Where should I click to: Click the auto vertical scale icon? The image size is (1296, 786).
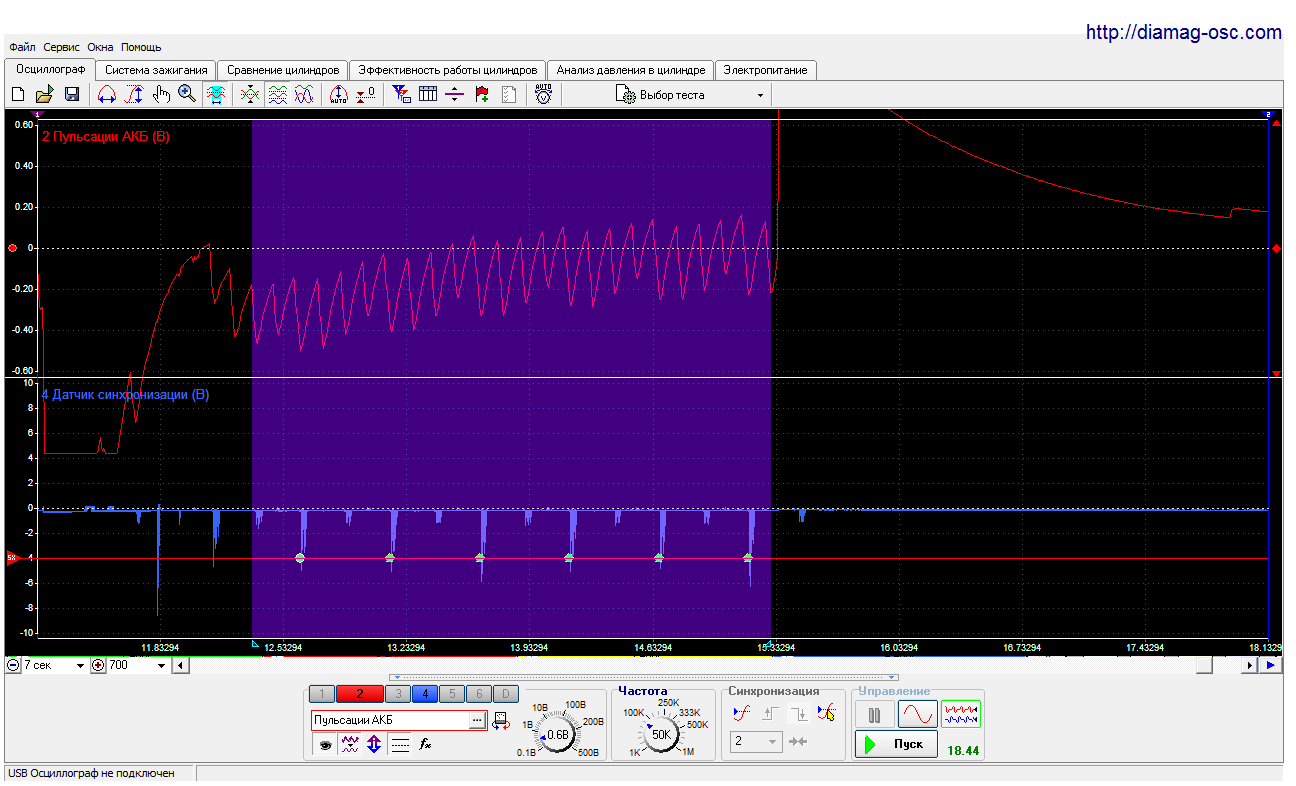[338, 94]
